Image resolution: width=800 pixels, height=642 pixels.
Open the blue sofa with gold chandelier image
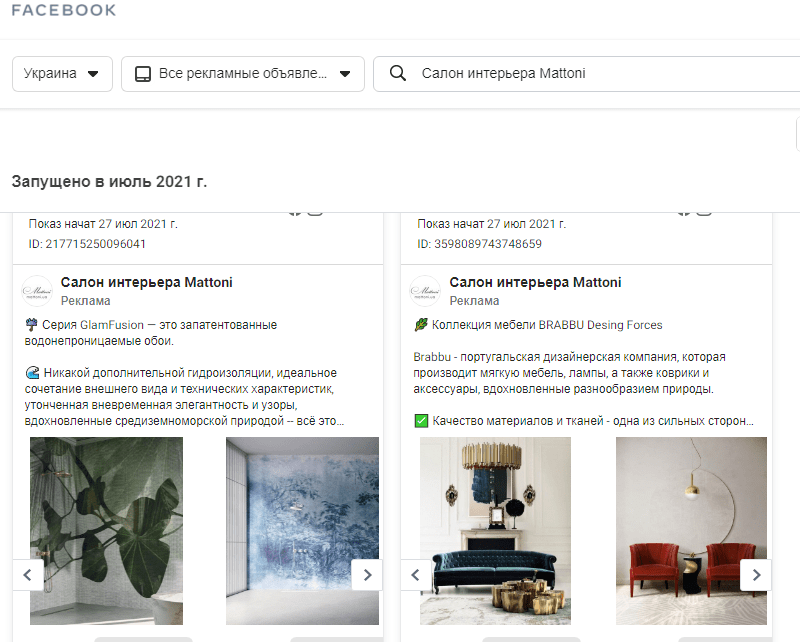495,531
